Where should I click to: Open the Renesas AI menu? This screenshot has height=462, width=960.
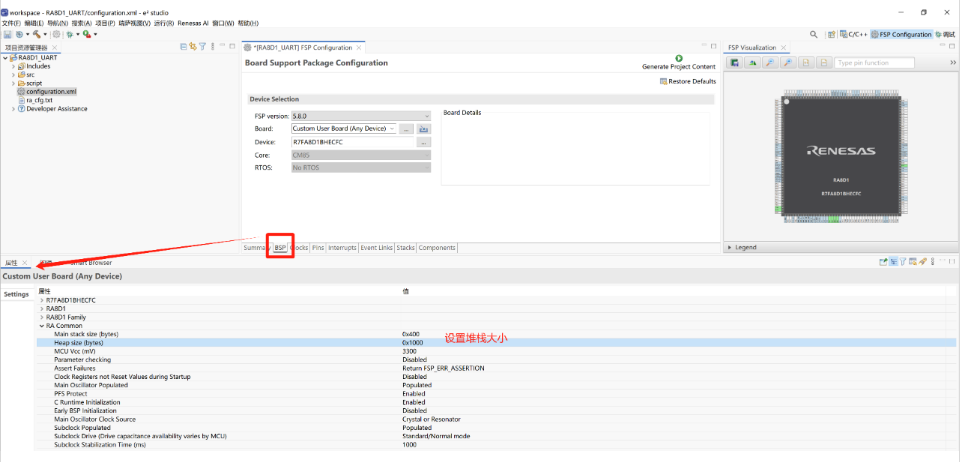[193, 23]
